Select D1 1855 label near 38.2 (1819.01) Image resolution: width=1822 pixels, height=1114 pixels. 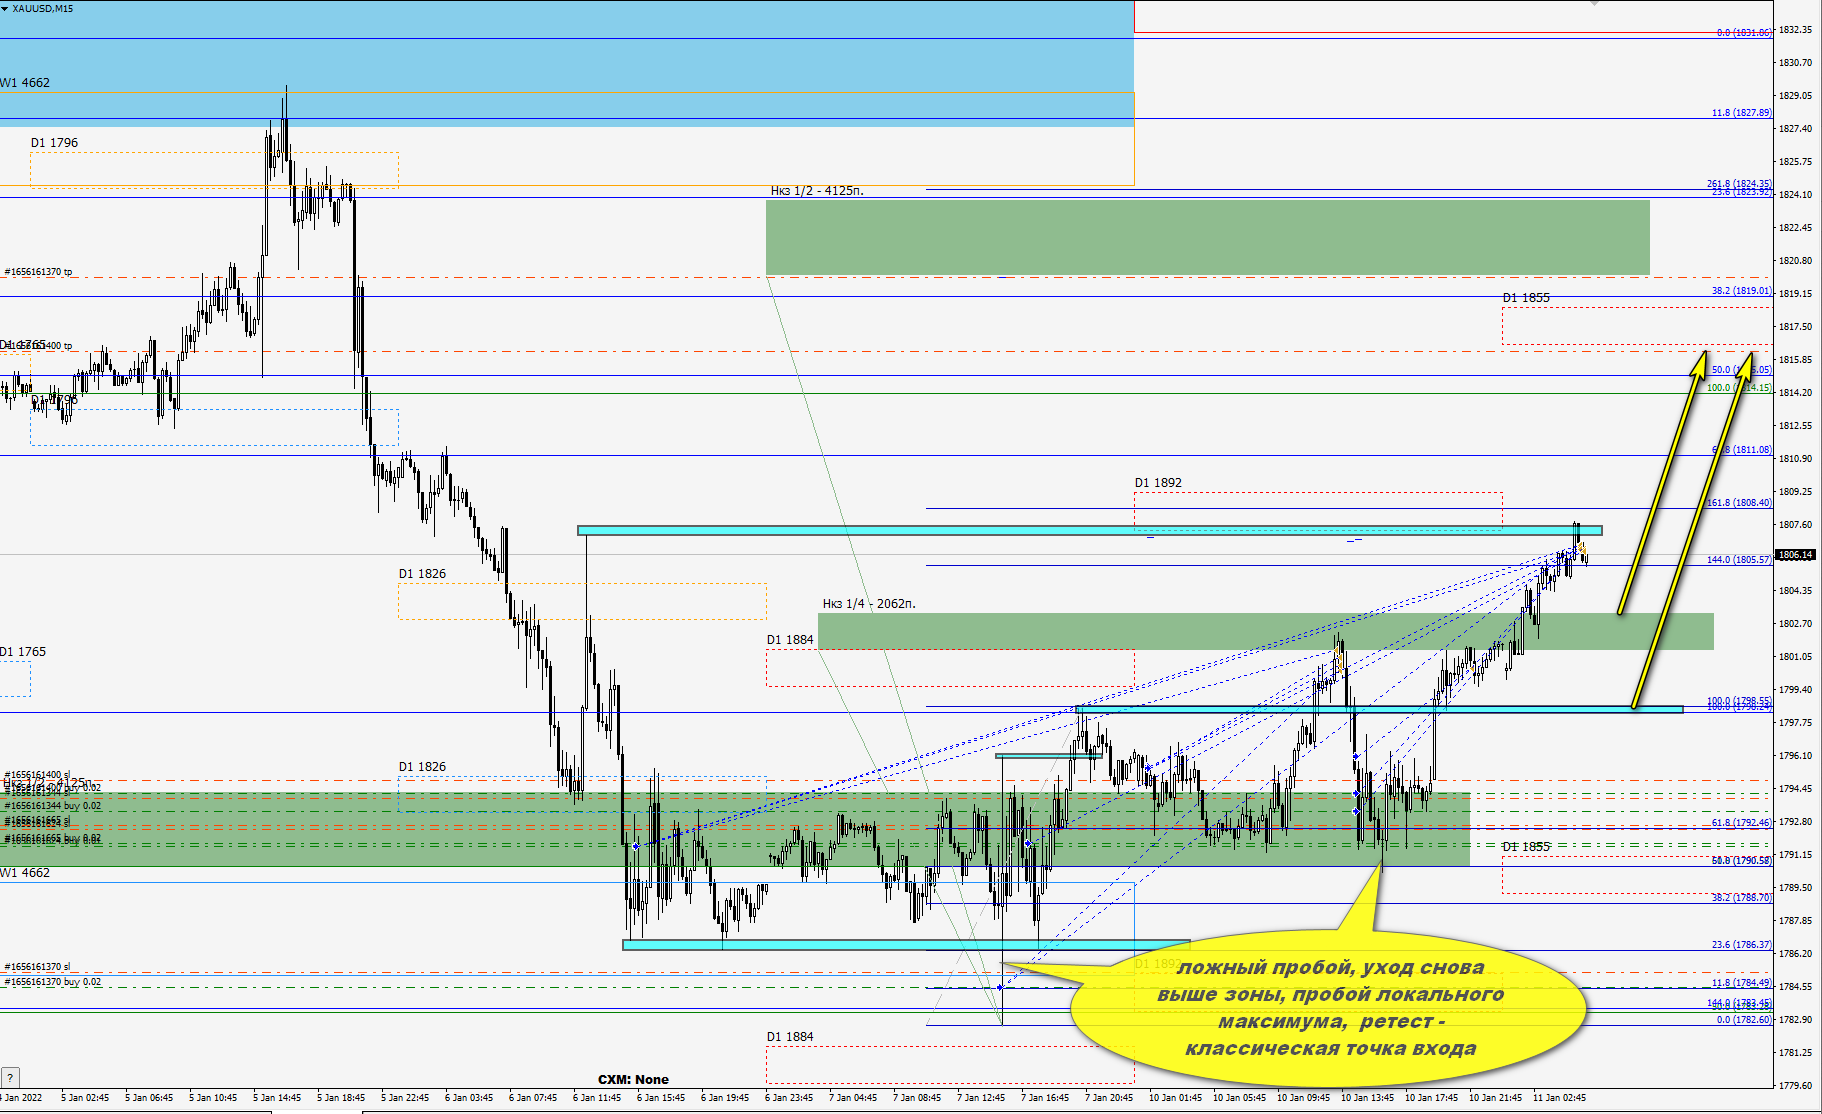point(1526,298)
